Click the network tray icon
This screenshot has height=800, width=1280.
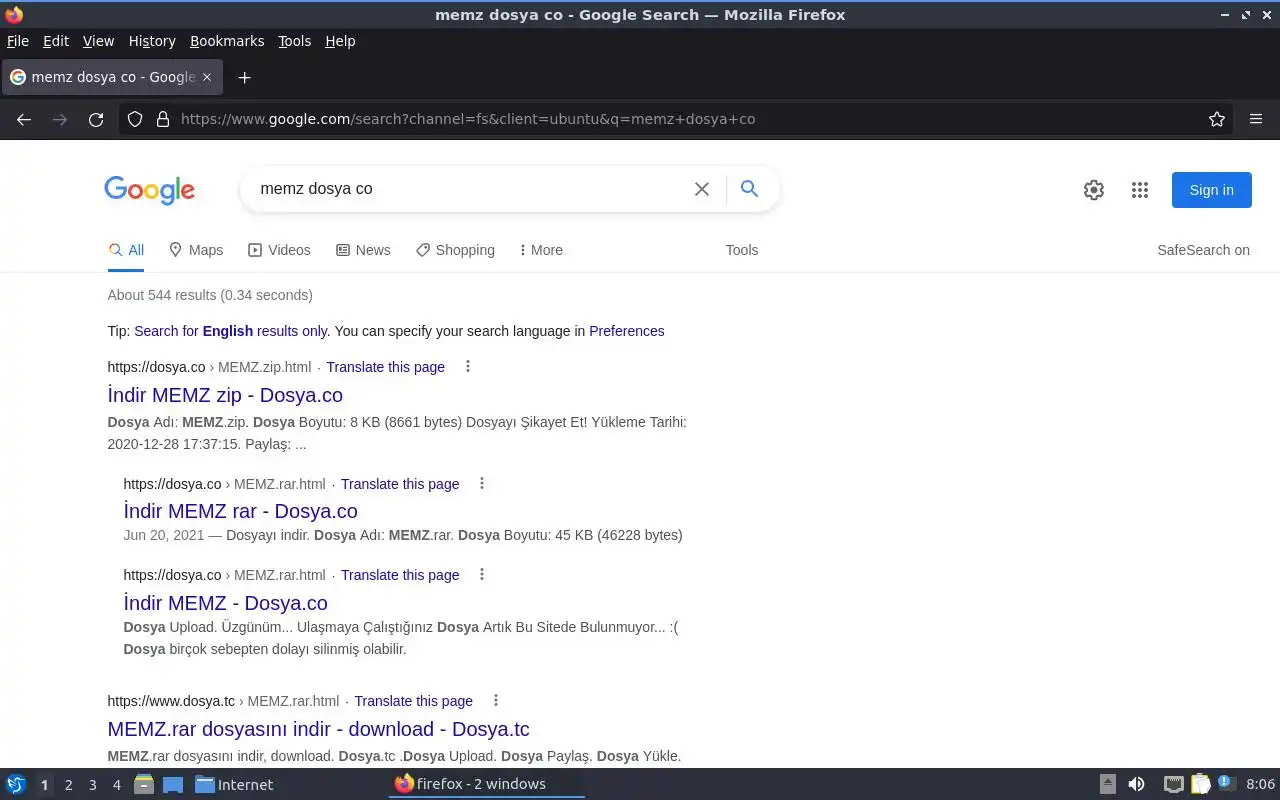[1174, 784]
